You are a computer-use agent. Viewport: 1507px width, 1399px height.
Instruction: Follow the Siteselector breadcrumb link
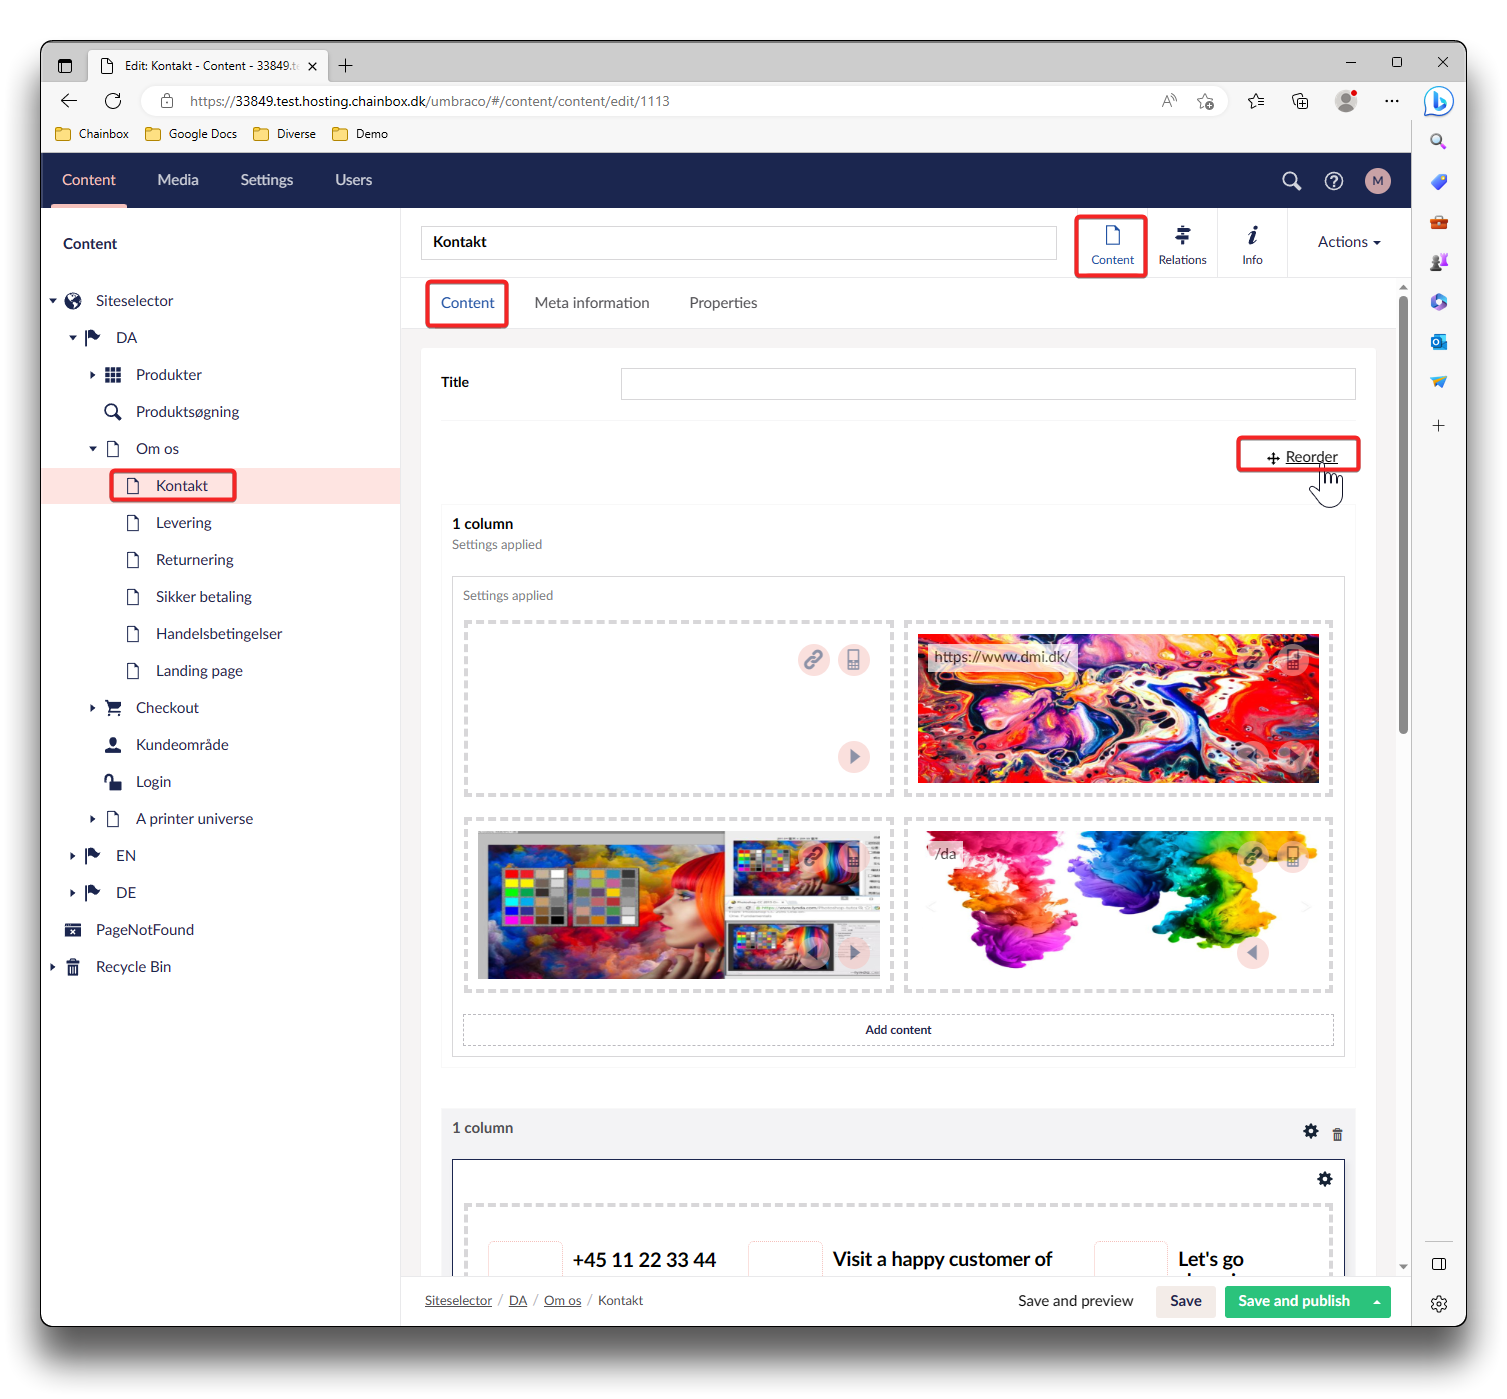458,1301
